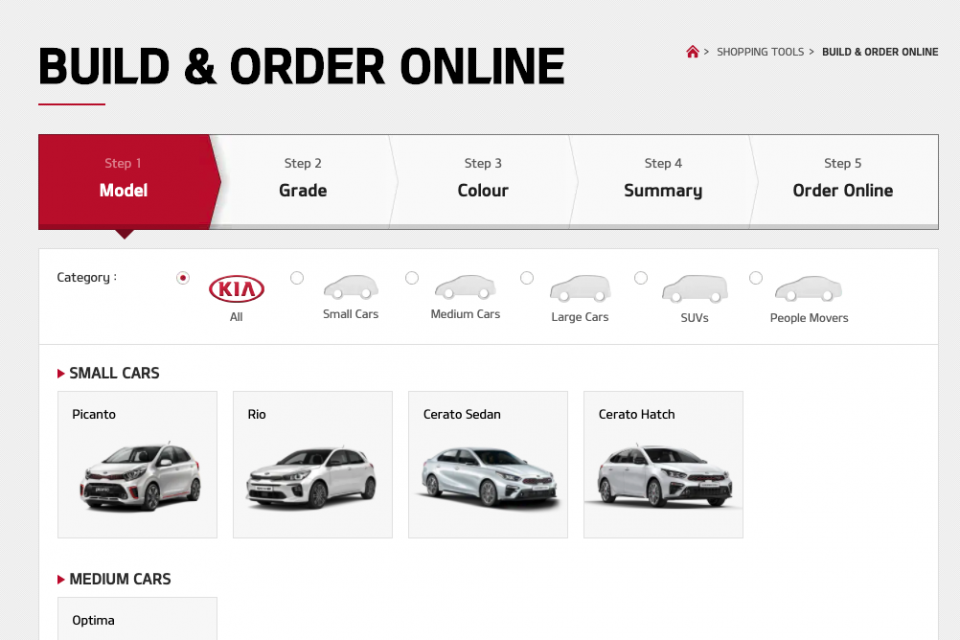Collapse the MEDIUM CARS section arrow

61,579
